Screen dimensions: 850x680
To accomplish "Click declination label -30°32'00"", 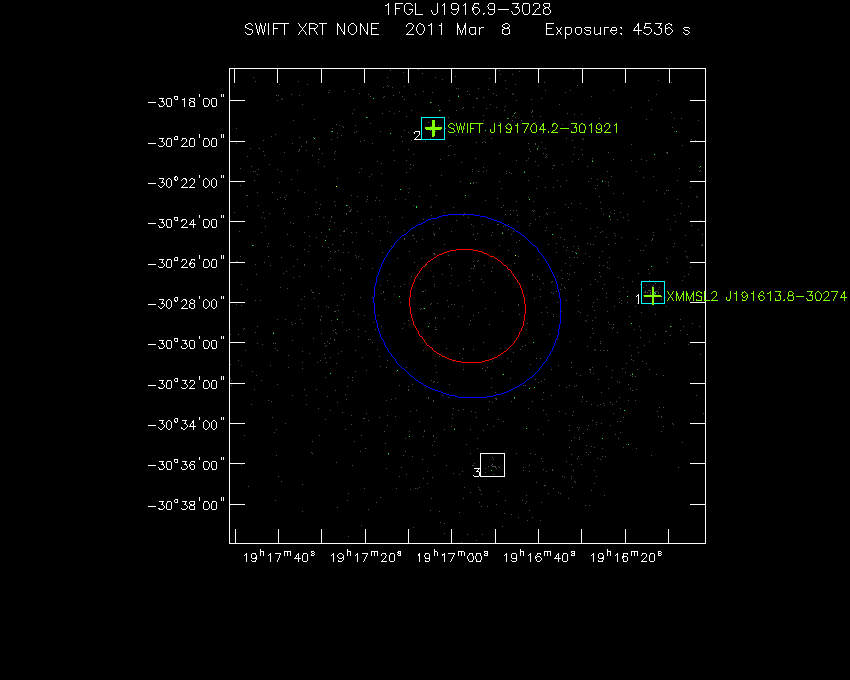I will point(186,384).
